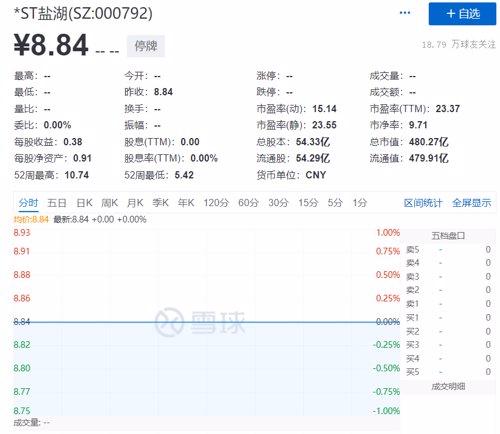Show the 30分 interval chart
This screenshot has height=434, width=500.
point(278,203)
